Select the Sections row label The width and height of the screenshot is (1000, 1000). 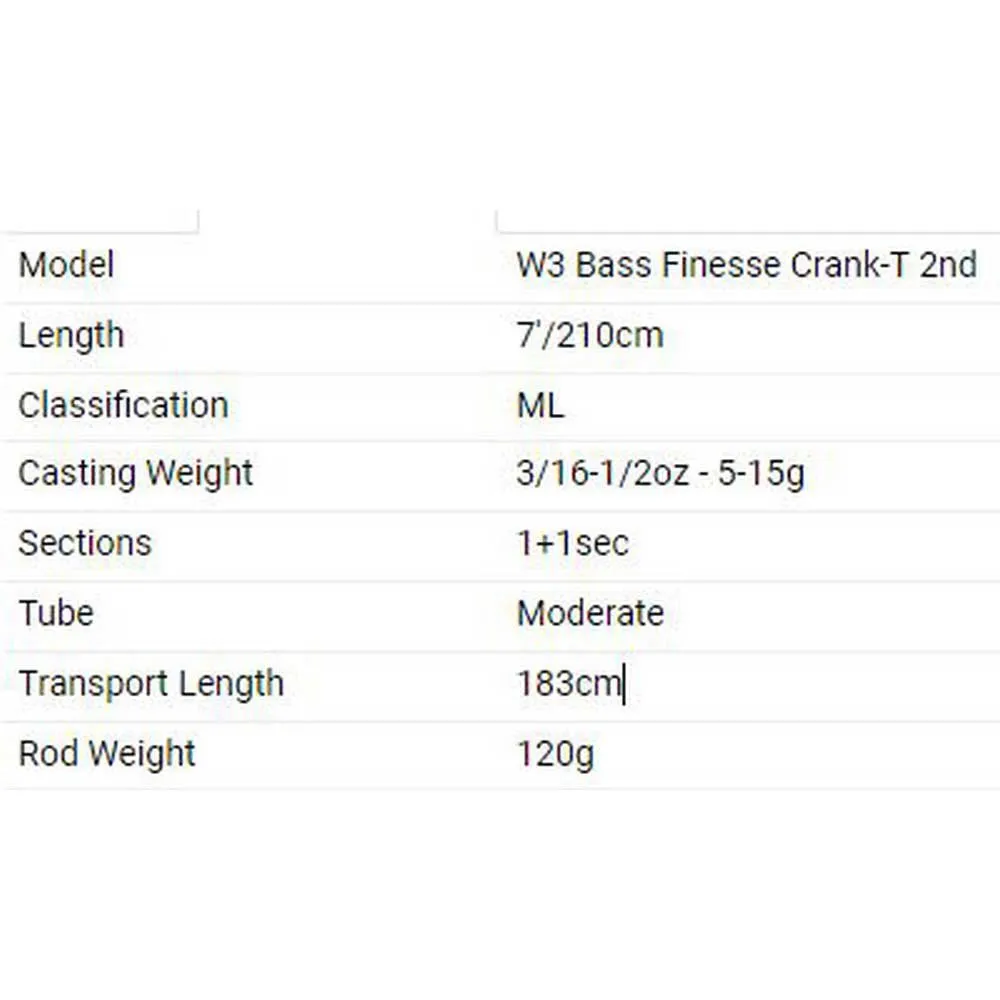point(85,543)
